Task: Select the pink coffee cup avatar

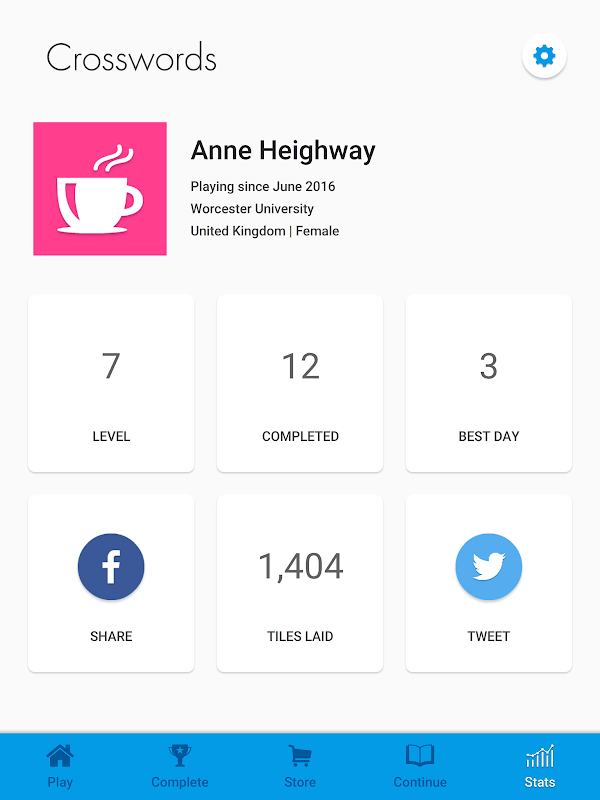Action: point(100,189)
